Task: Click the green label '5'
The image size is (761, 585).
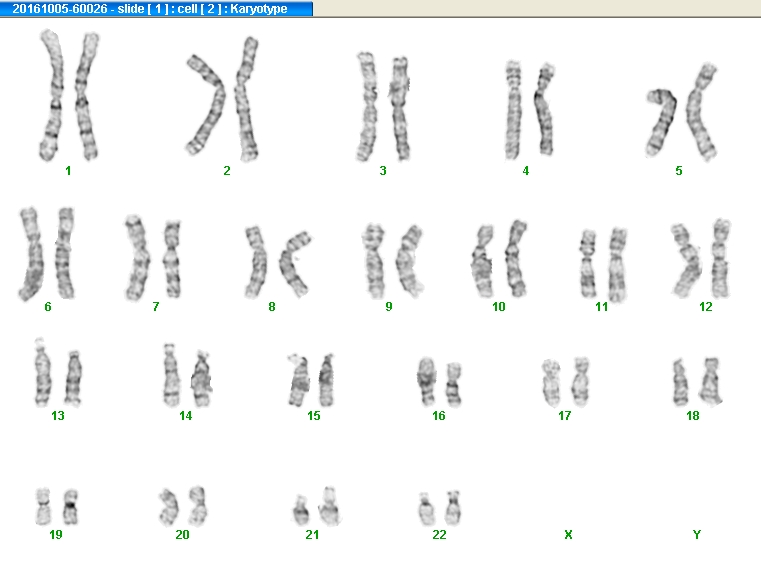Action: pyautogui.click(x=679, y=171)
